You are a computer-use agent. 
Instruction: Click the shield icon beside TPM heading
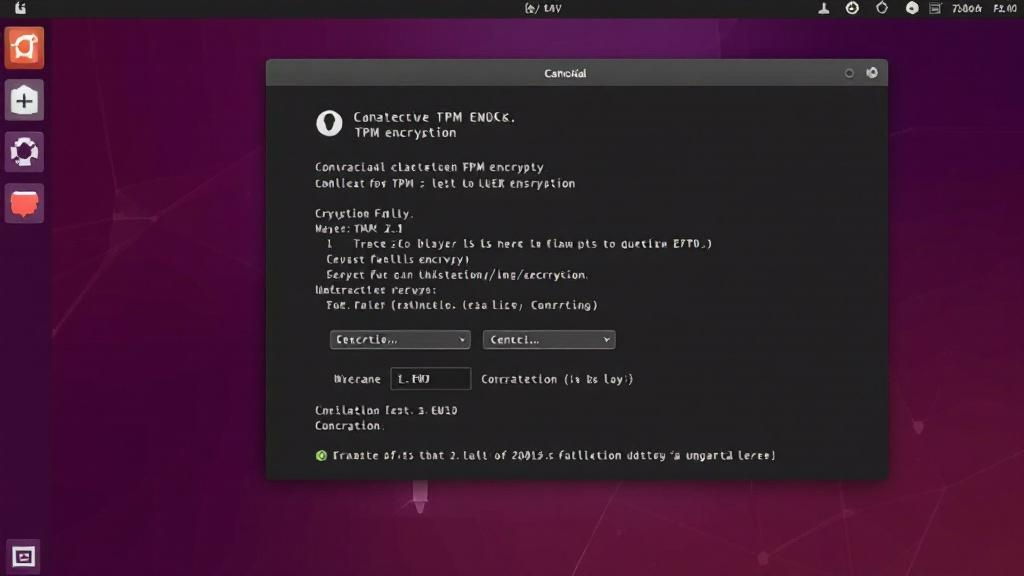point(329,123)
